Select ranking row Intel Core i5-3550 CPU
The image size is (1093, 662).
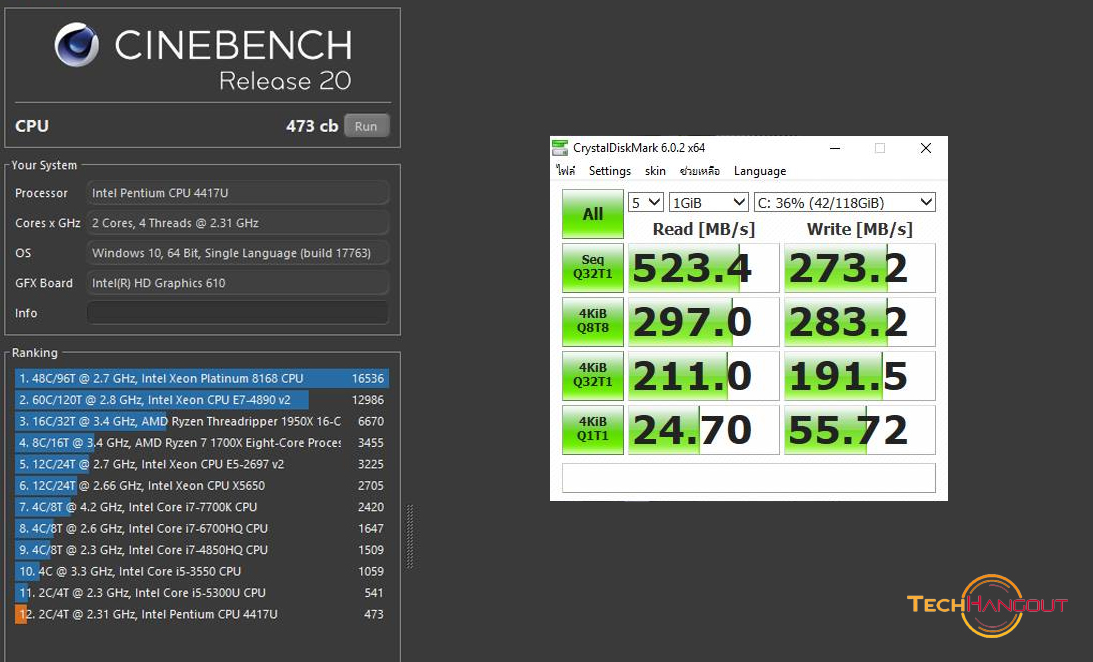[x=201, y=571]
